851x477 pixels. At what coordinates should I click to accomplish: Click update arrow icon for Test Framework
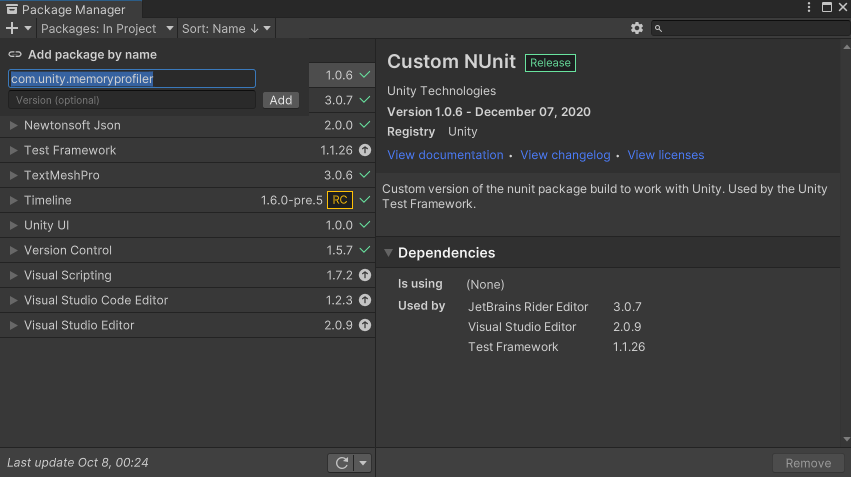click(365, 150)
